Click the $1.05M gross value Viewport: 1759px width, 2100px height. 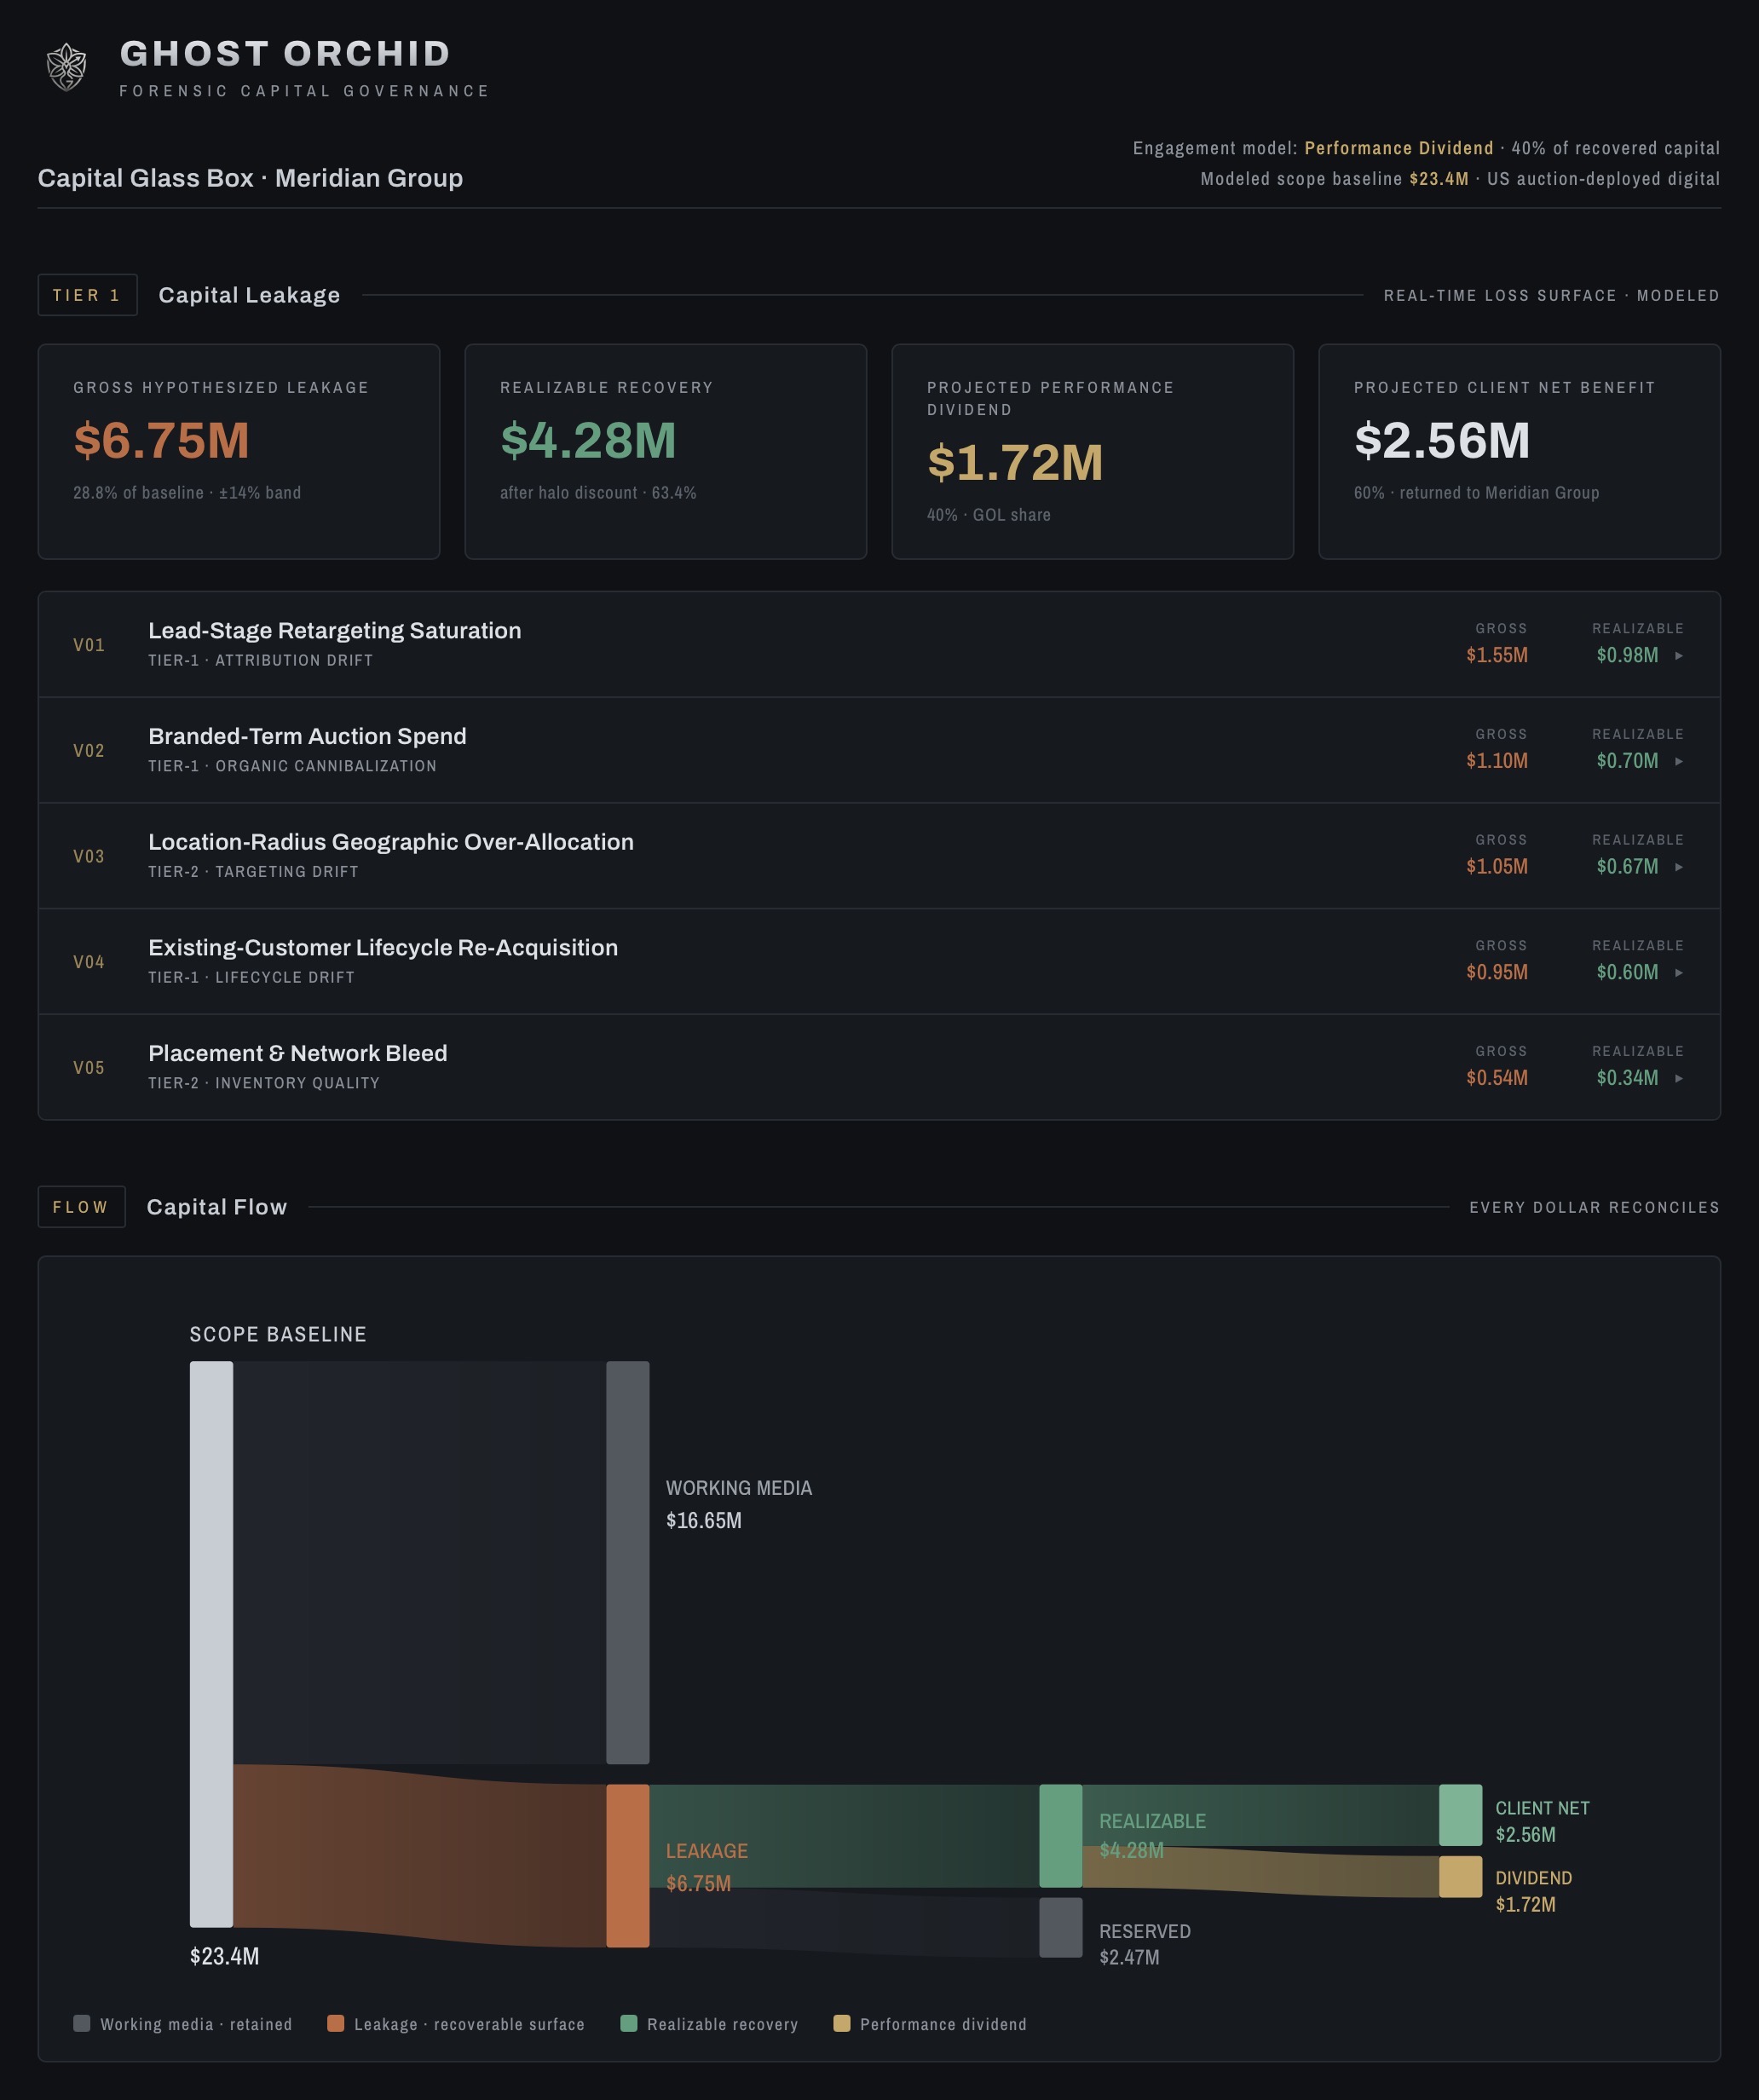[x=1497, y=867]
